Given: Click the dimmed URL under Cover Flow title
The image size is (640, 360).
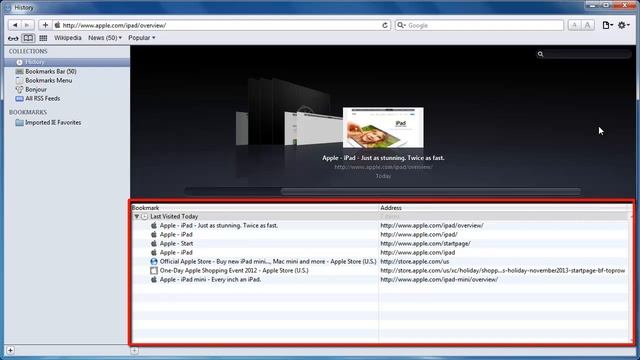Looking at the screenshot, I should tap(383, 167).
